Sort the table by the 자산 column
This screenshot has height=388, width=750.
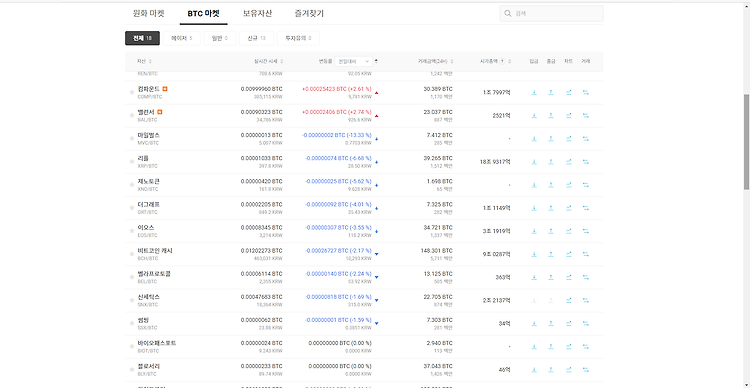pyautogui.click(x=144, y=61)
